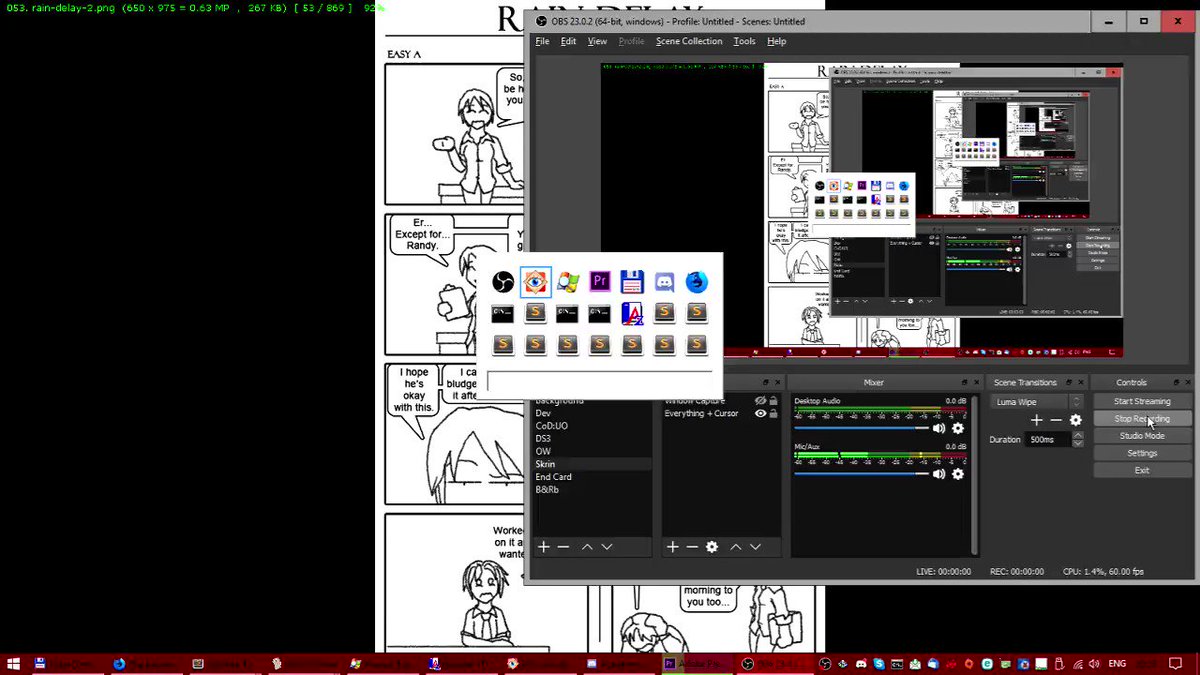Select Adobe Premiere in the window switcher
The image size is (1200, 675).
[x=600, y=282]
